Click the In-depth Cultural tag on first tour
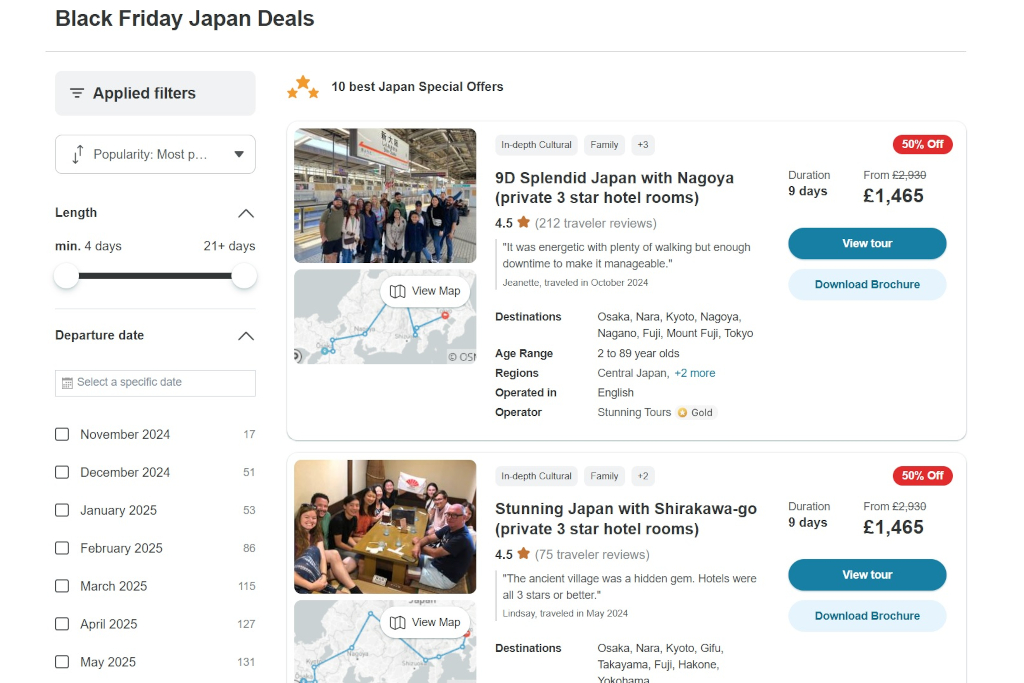The width and height of the screenshot is (1024, 683). [536, 145]
